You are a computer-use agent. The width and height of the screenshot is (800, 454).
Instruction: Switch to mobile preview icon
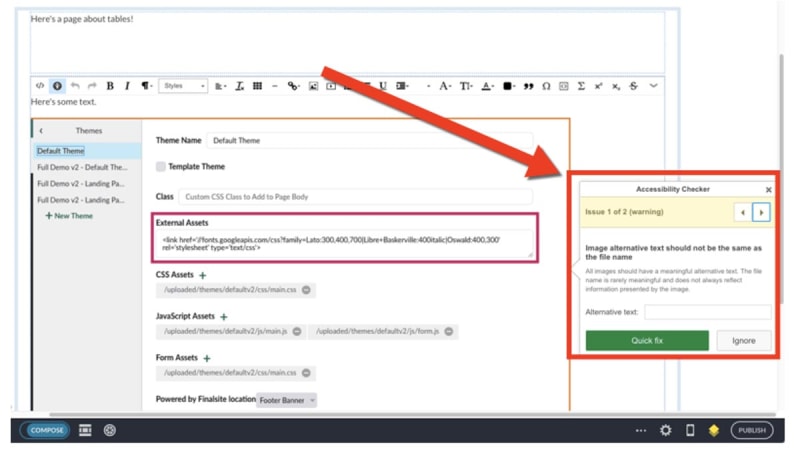pos(690,430)
